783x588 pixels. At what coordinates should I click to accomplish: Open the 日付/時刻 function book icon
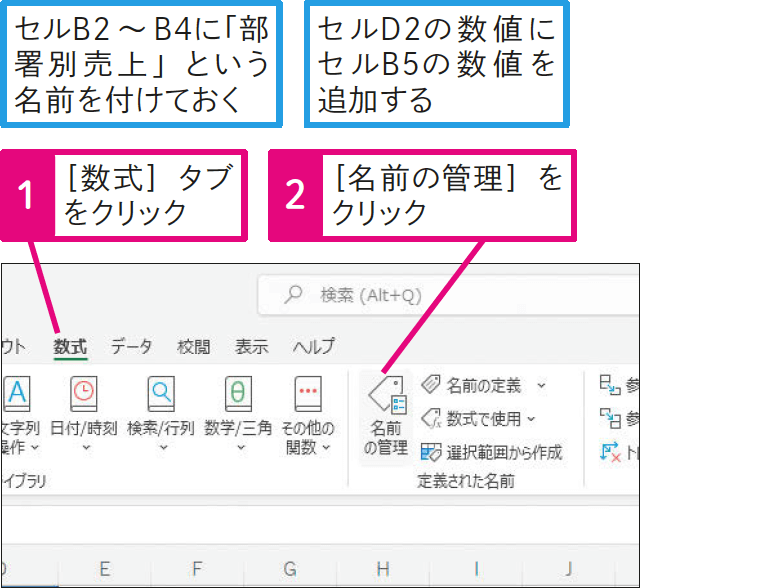click(83, 394)
